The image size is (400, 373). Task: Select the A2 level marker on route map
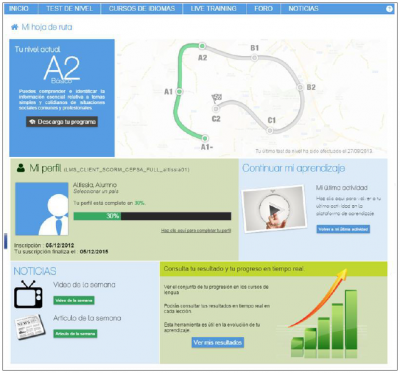point(202,46)
